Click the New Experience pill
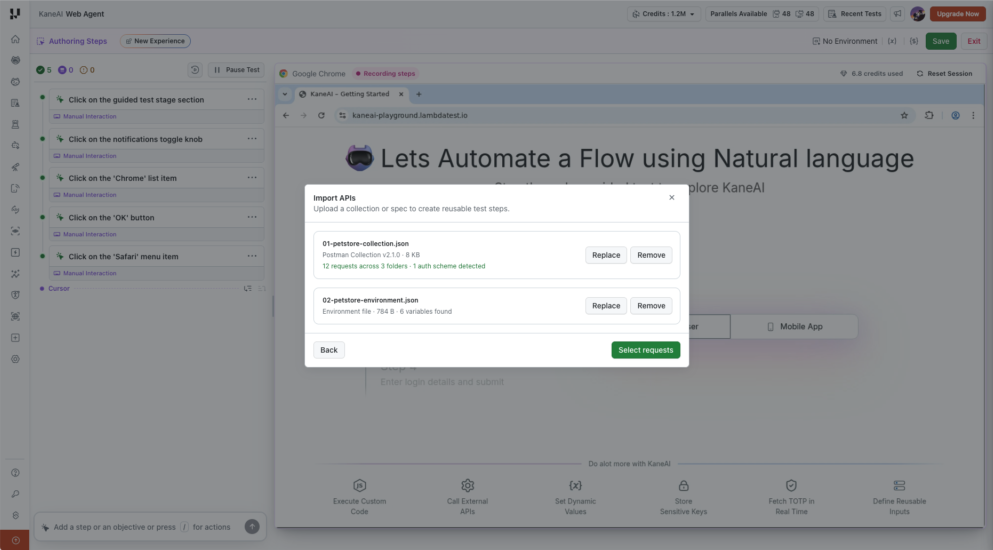993x550 pixels. click(155, 41)
